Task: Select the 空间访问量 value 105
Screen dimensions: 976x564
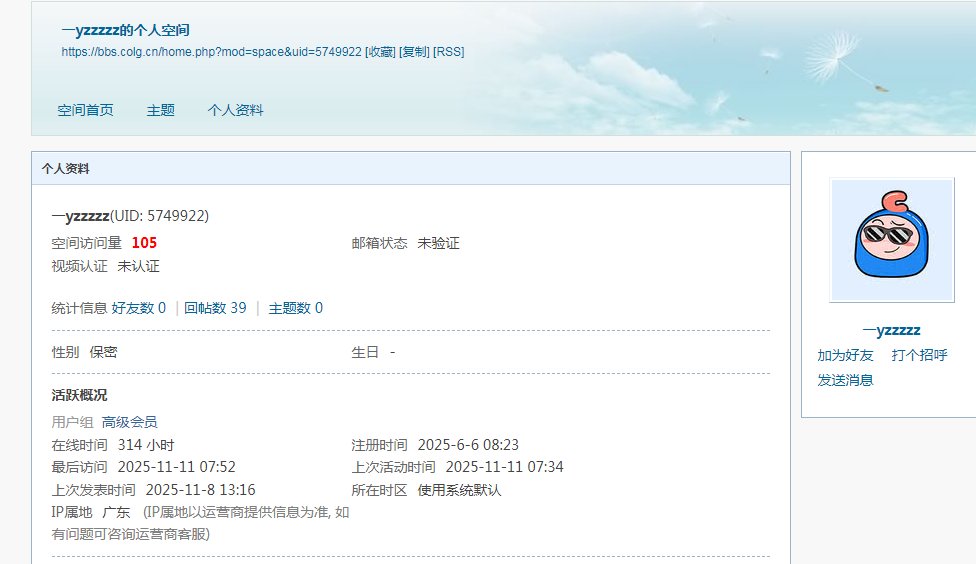Action: 144,243
